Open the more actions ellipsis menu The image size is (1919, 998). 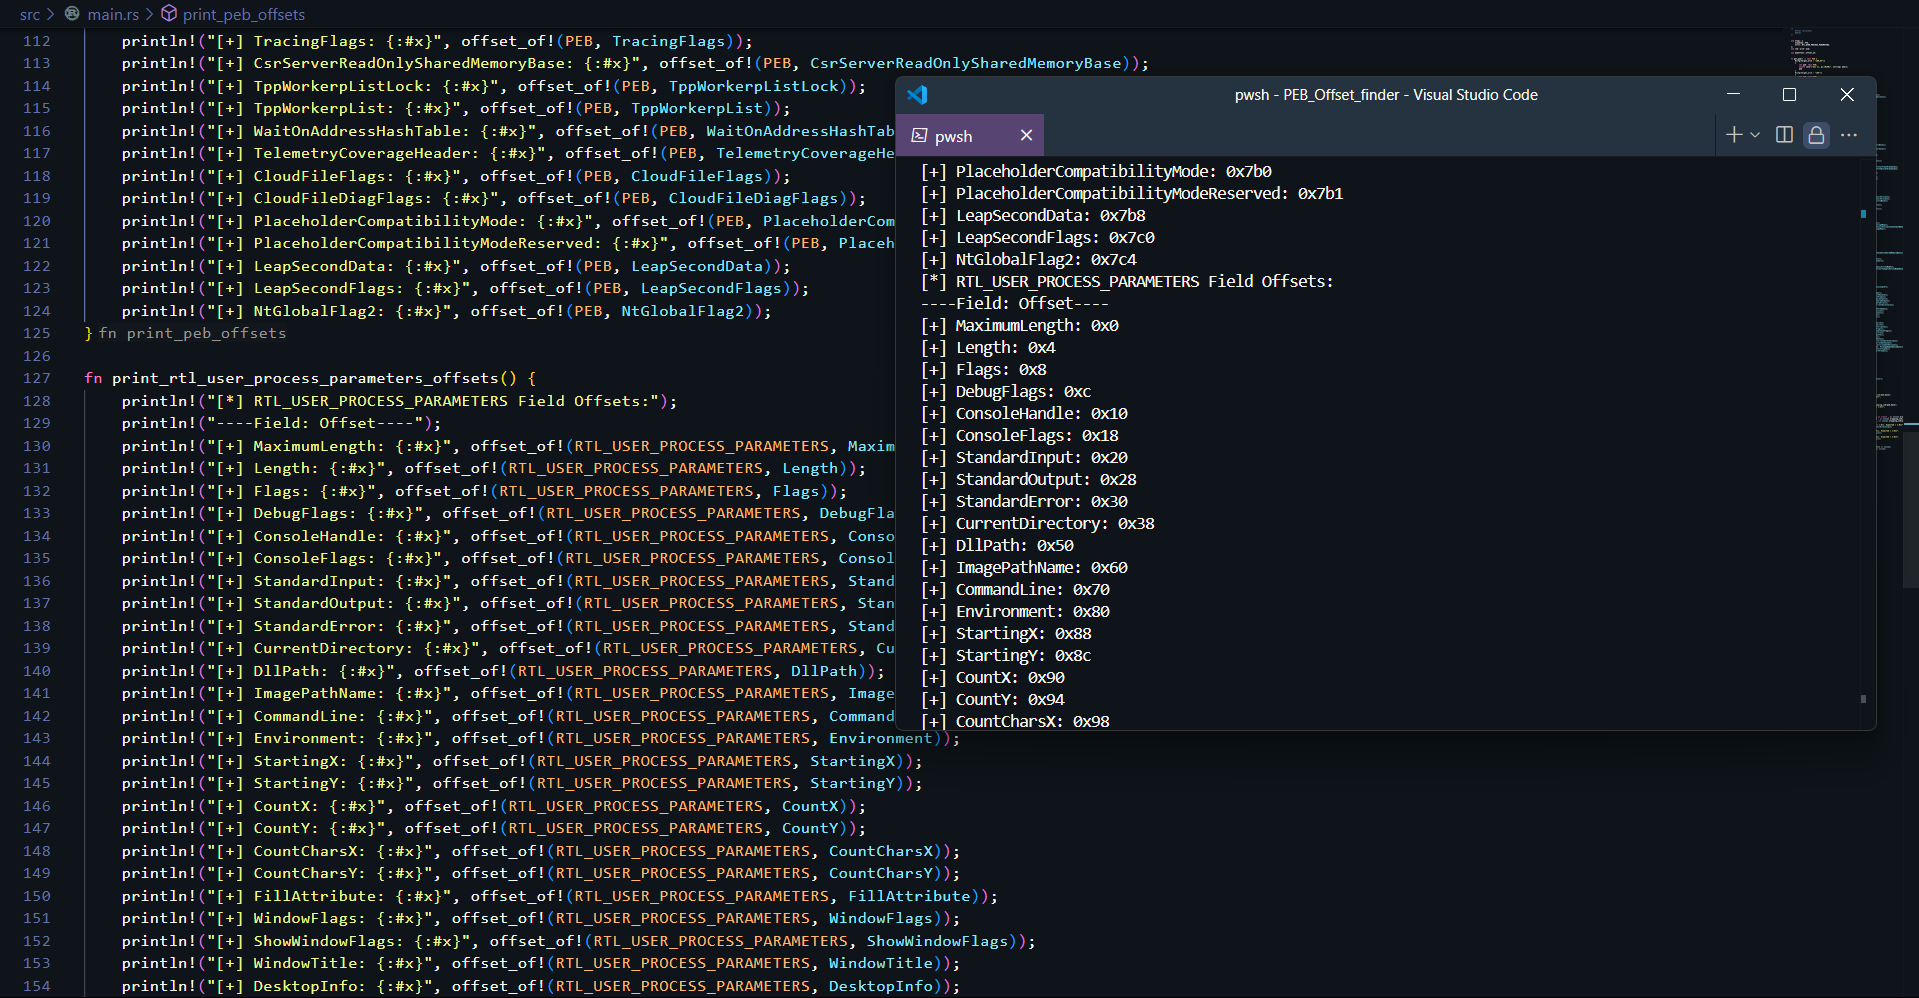pyautogui.click(x=1849, y=135)
